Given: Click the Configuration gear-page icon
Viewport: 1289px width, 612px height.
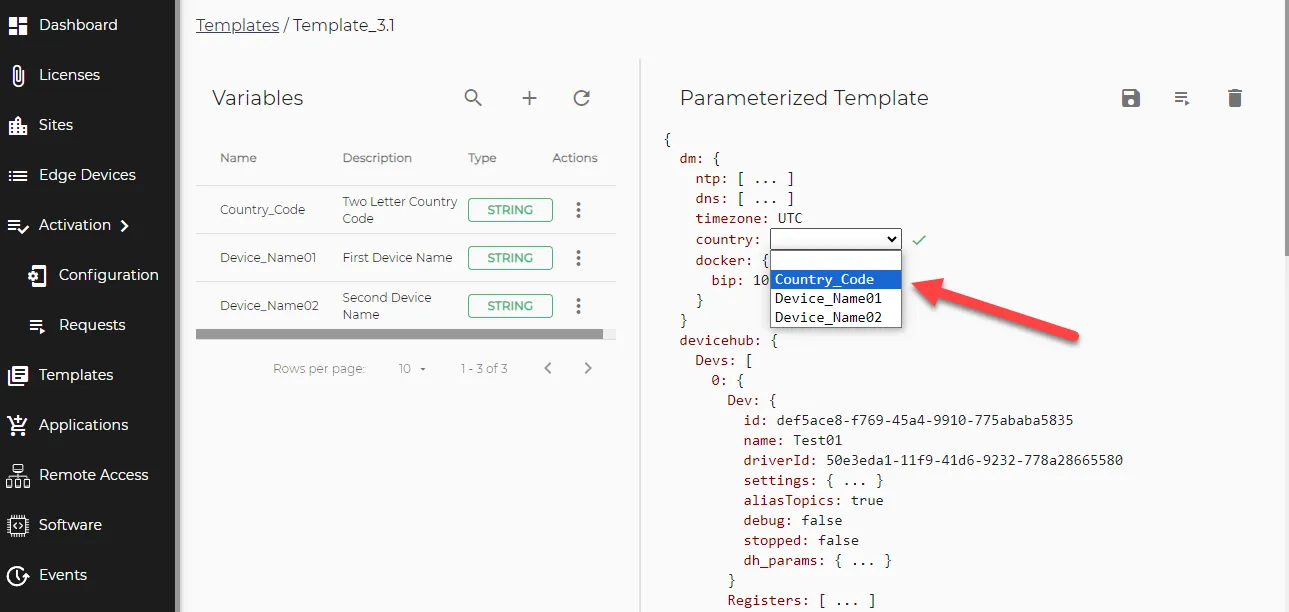Looking at the screenshot, I should click(x=38, y=275).
